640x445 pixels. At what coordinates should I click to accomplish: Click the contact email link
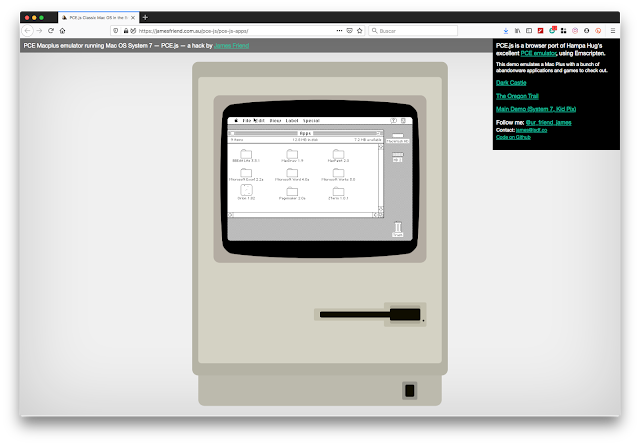pos(531,130)
